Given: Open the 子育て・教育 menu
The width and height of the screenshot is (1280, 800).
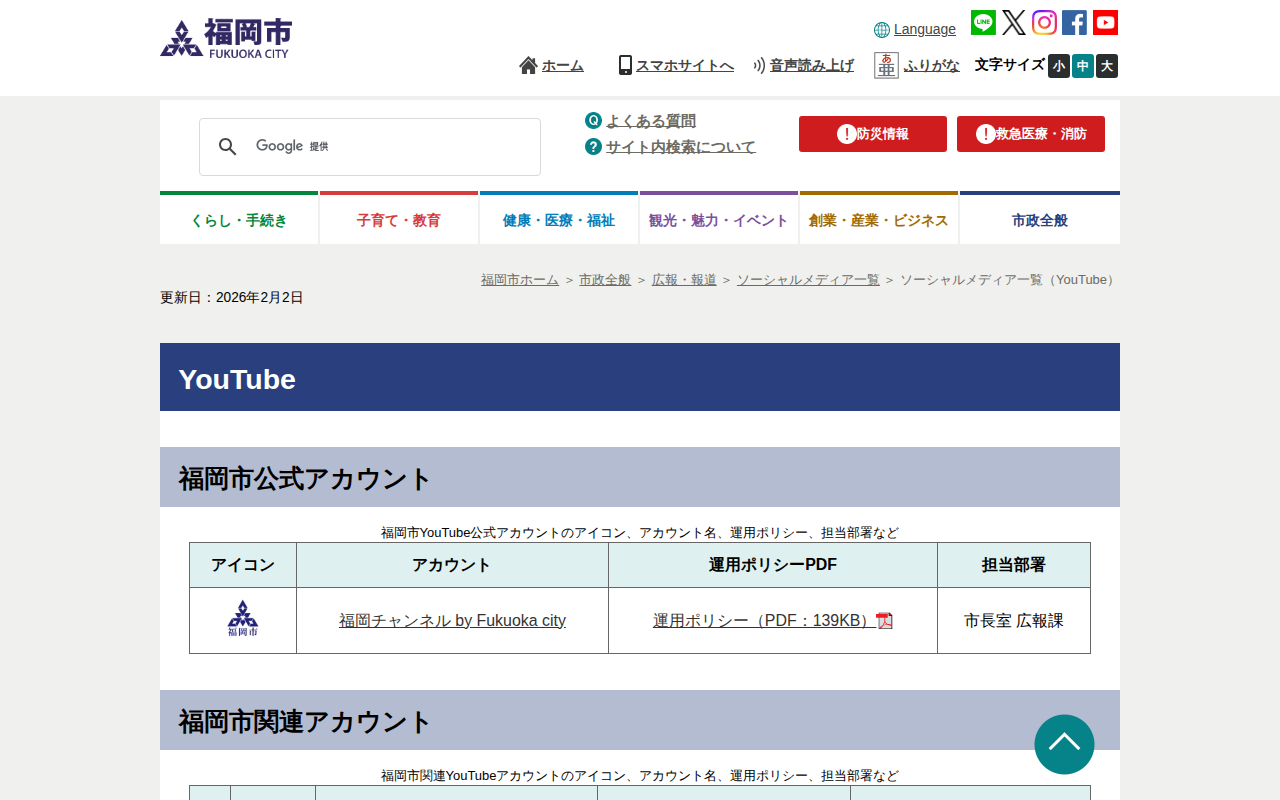Looking at the screenshot, I should pos(399,220).
